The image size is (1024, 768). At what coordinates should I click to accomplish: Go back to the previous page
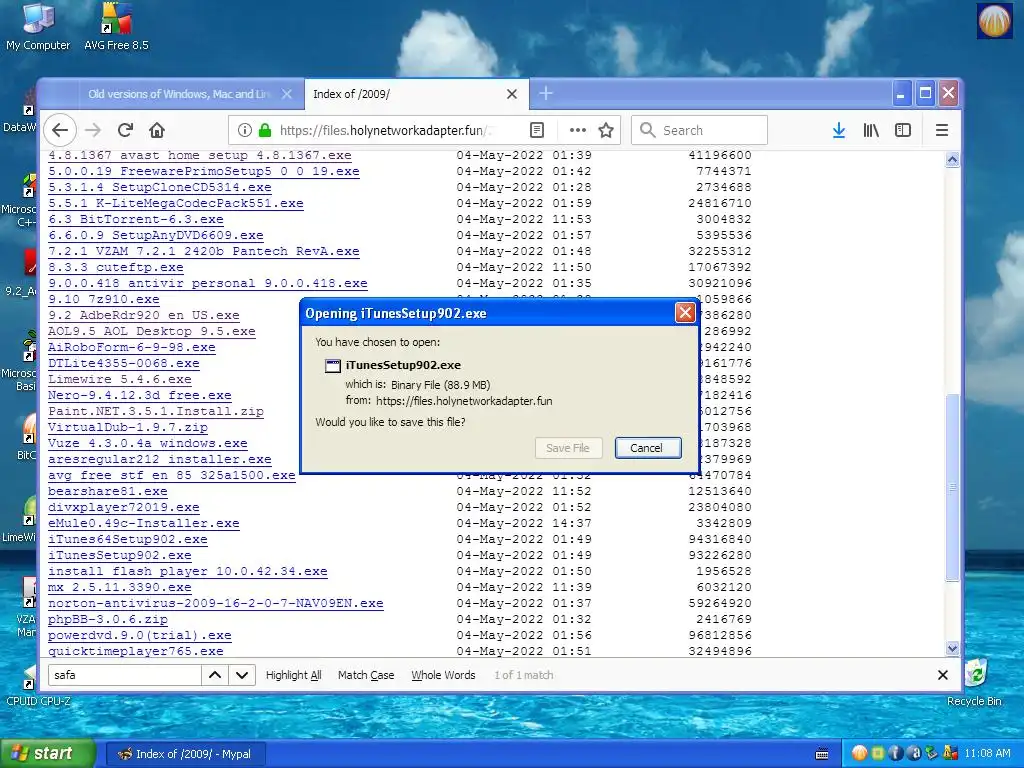60,130
